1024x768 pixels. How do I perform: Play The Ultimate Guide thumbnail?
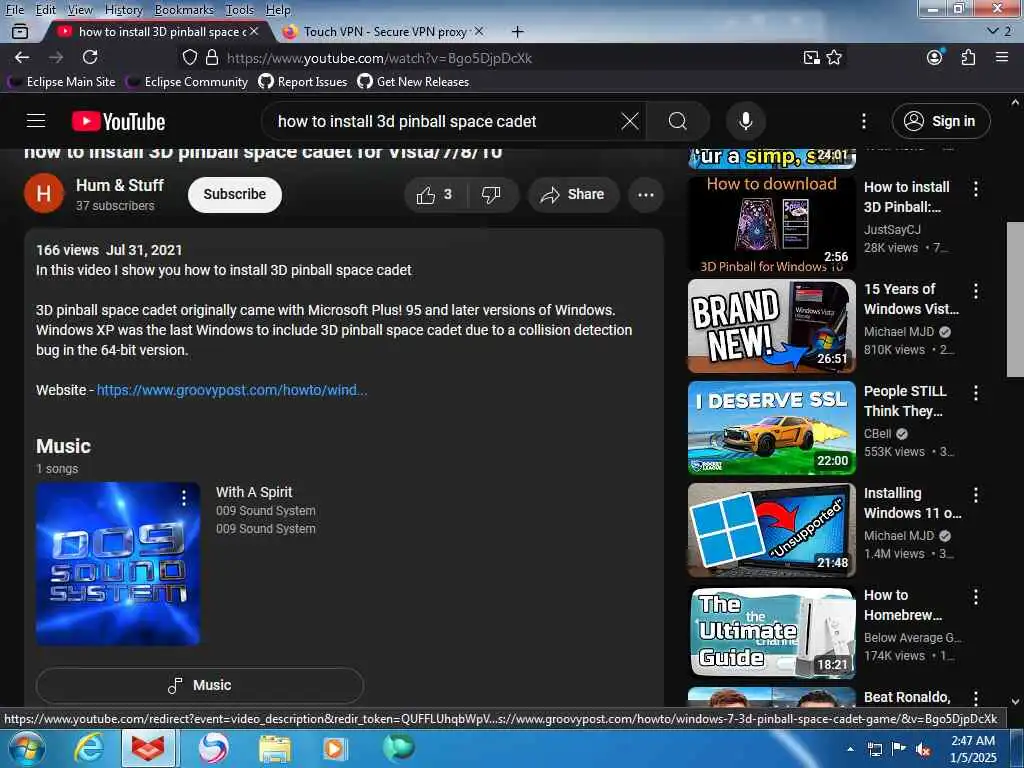(x=771, y=632)
